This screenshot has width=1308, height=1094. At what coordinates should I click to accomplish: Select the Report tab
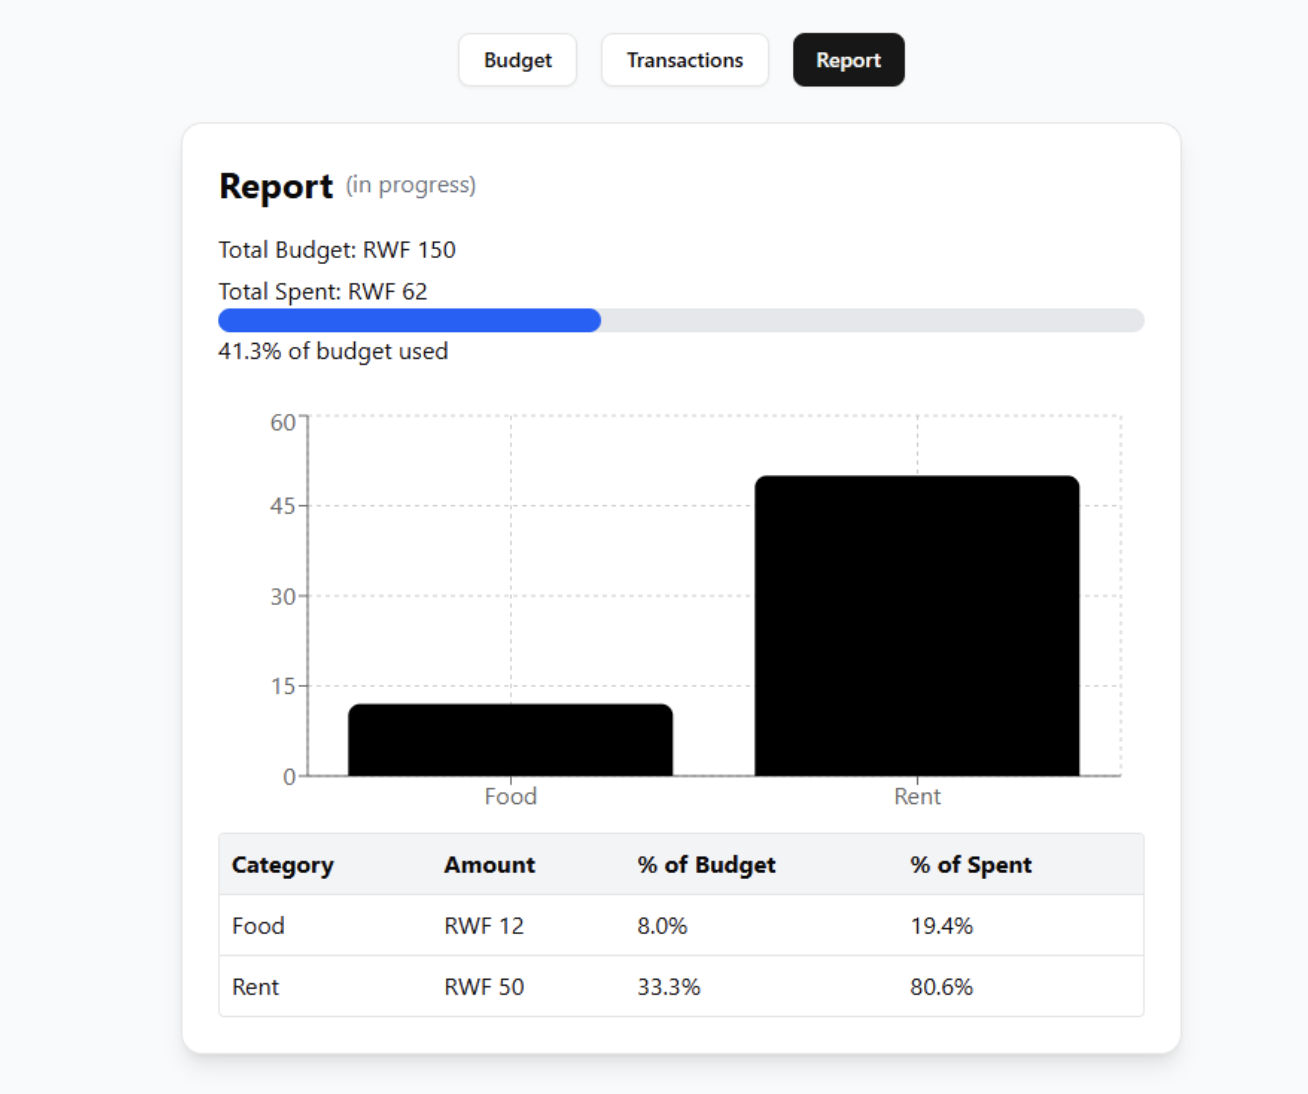[848, 59]
